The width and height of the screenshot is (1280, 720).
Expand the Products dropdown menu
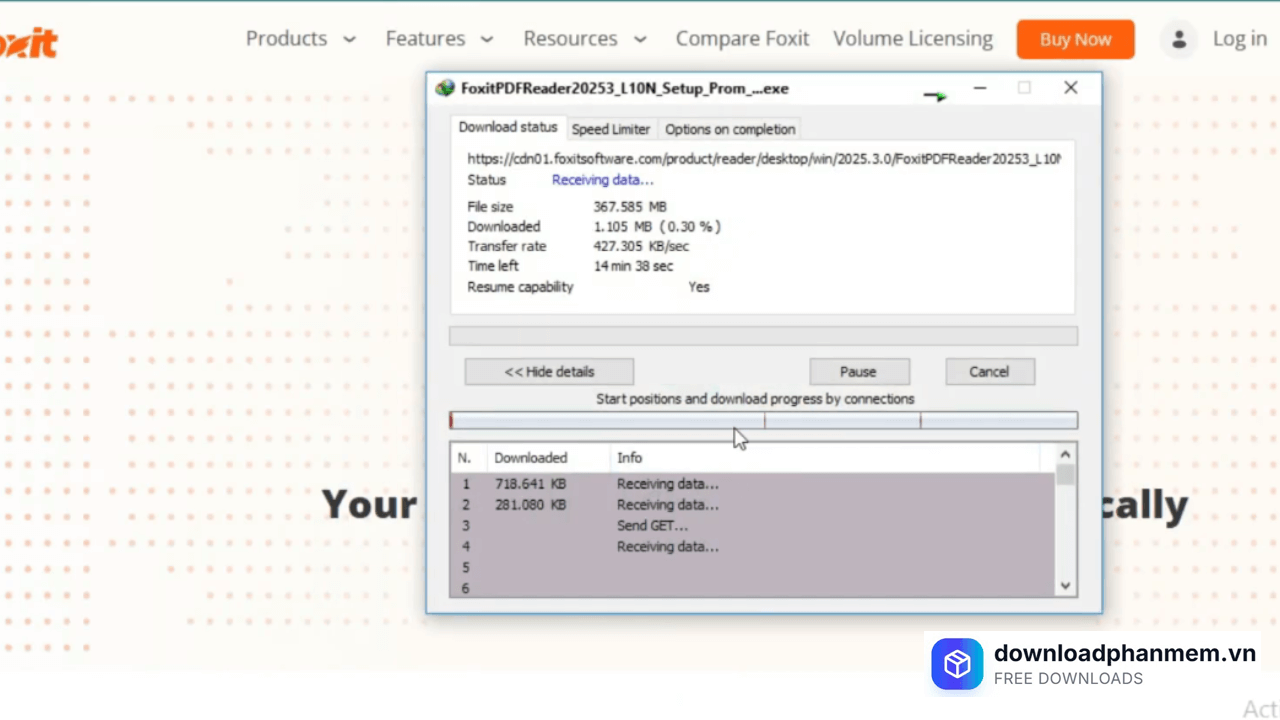pyautogui.click(x=300, y=39)
